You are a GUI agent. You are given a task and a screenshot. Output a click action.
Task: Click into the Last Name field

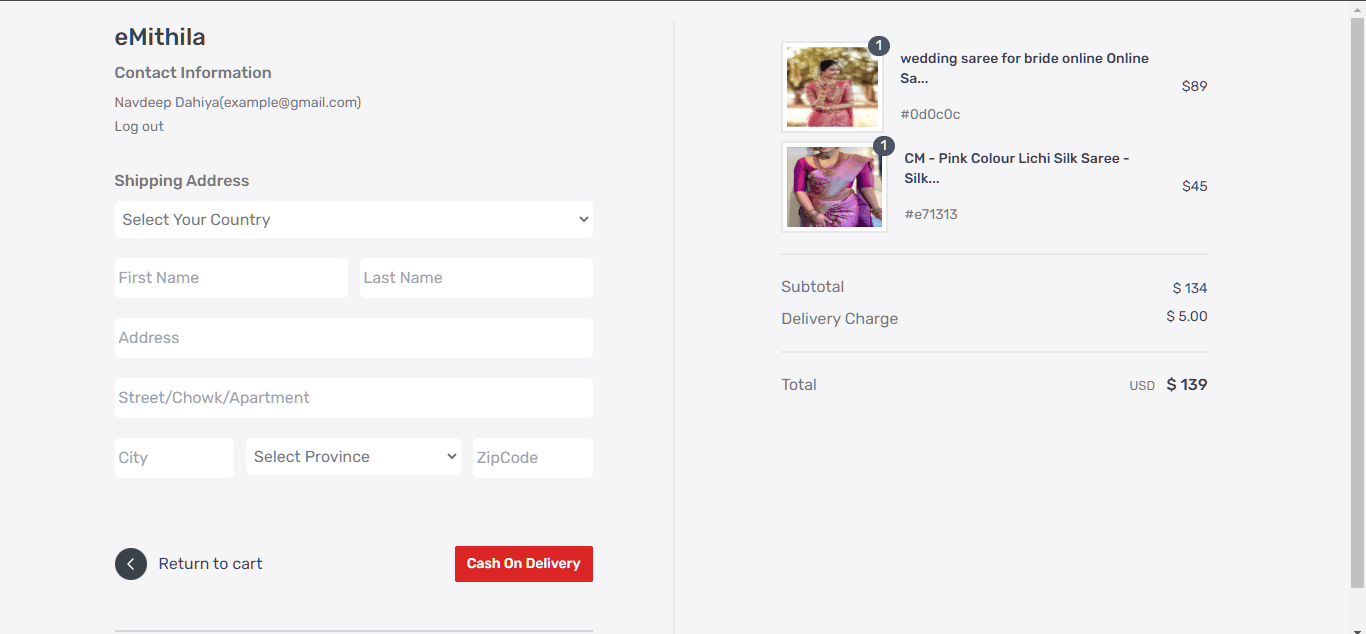pos(476,278)
